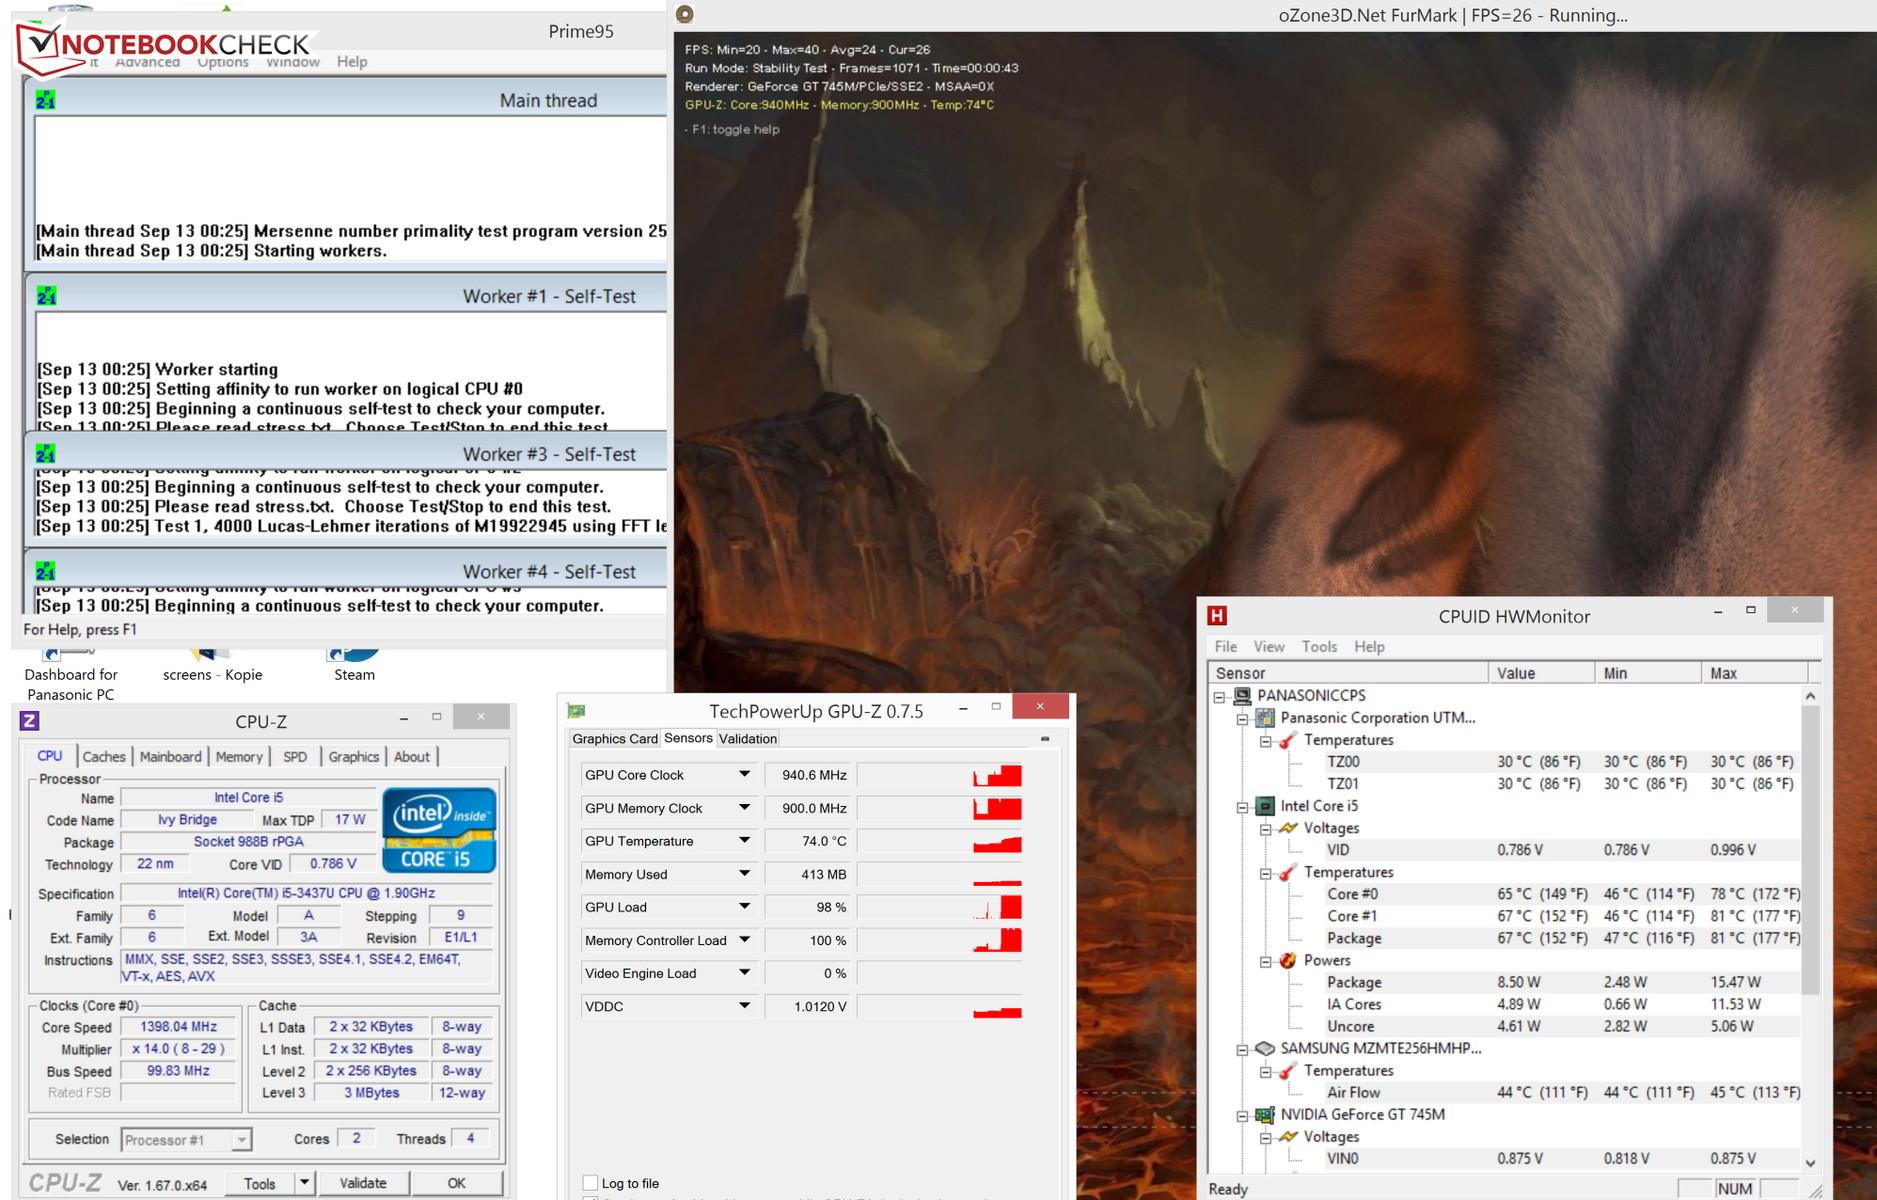Viewport: 1877px width, 1200px height.
Task: Switch to the SPD tab in CPU-Z
Action: [295, 756]
